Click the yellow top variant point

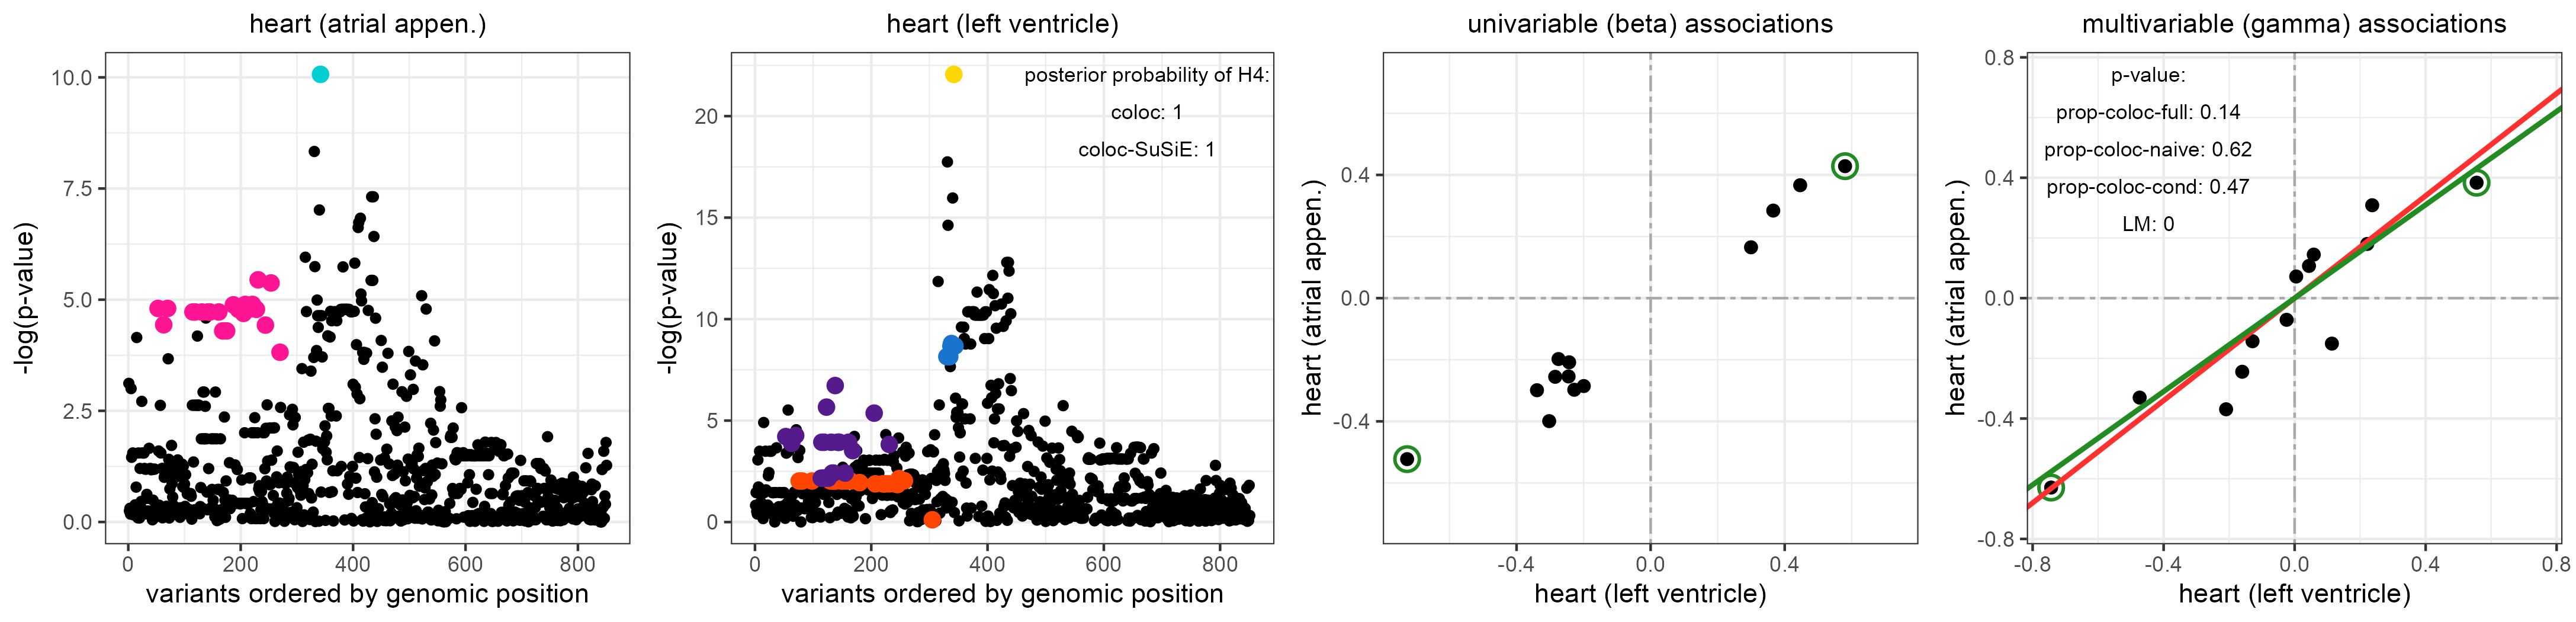[x=953, y=74]
